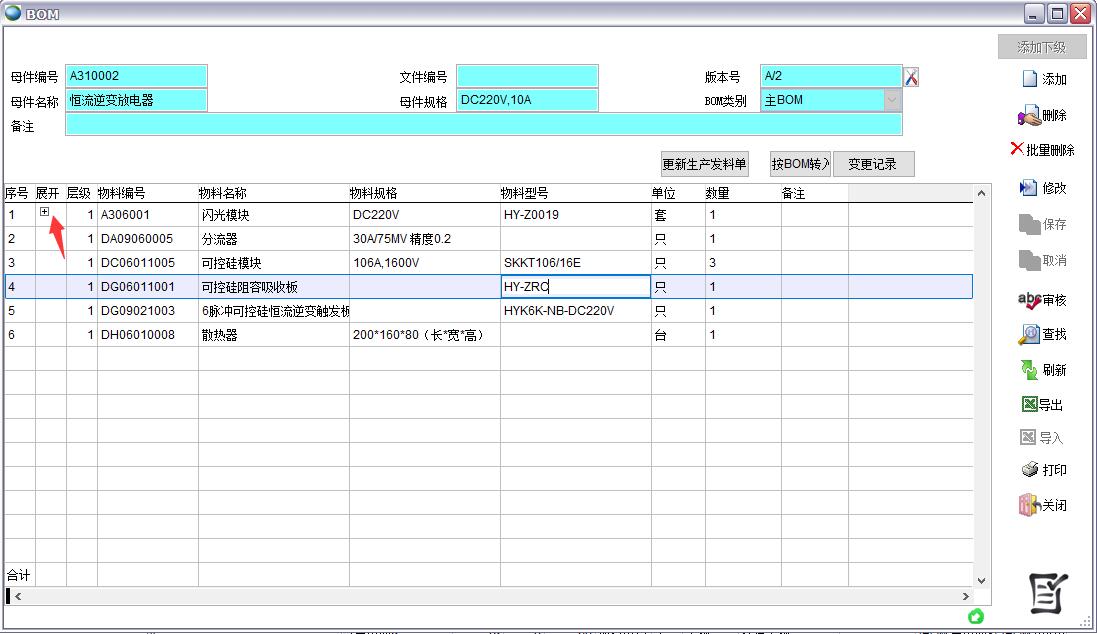This screenshot has width=1097, height=634.
Task: Click the 文件编号 input field
Action: point(527,77)
